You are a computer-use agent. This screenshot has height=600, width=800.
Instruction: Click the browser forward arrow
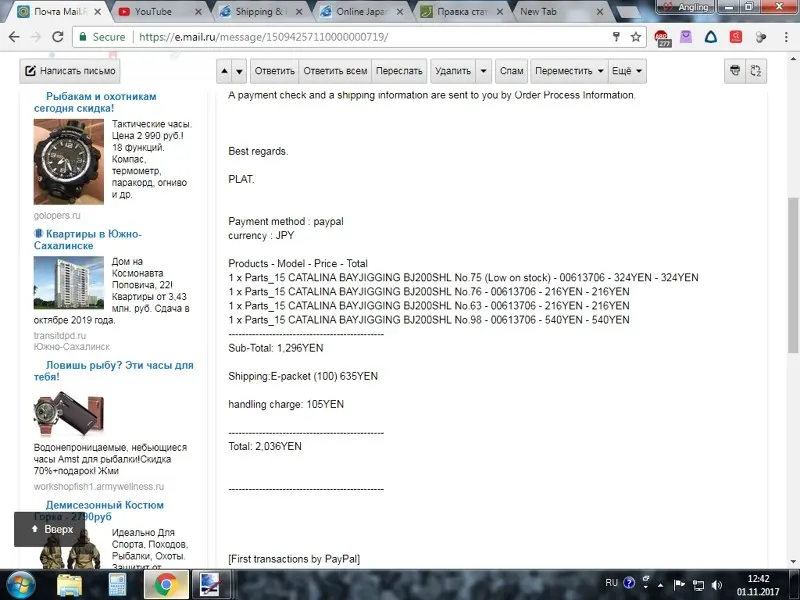[36, 37]
